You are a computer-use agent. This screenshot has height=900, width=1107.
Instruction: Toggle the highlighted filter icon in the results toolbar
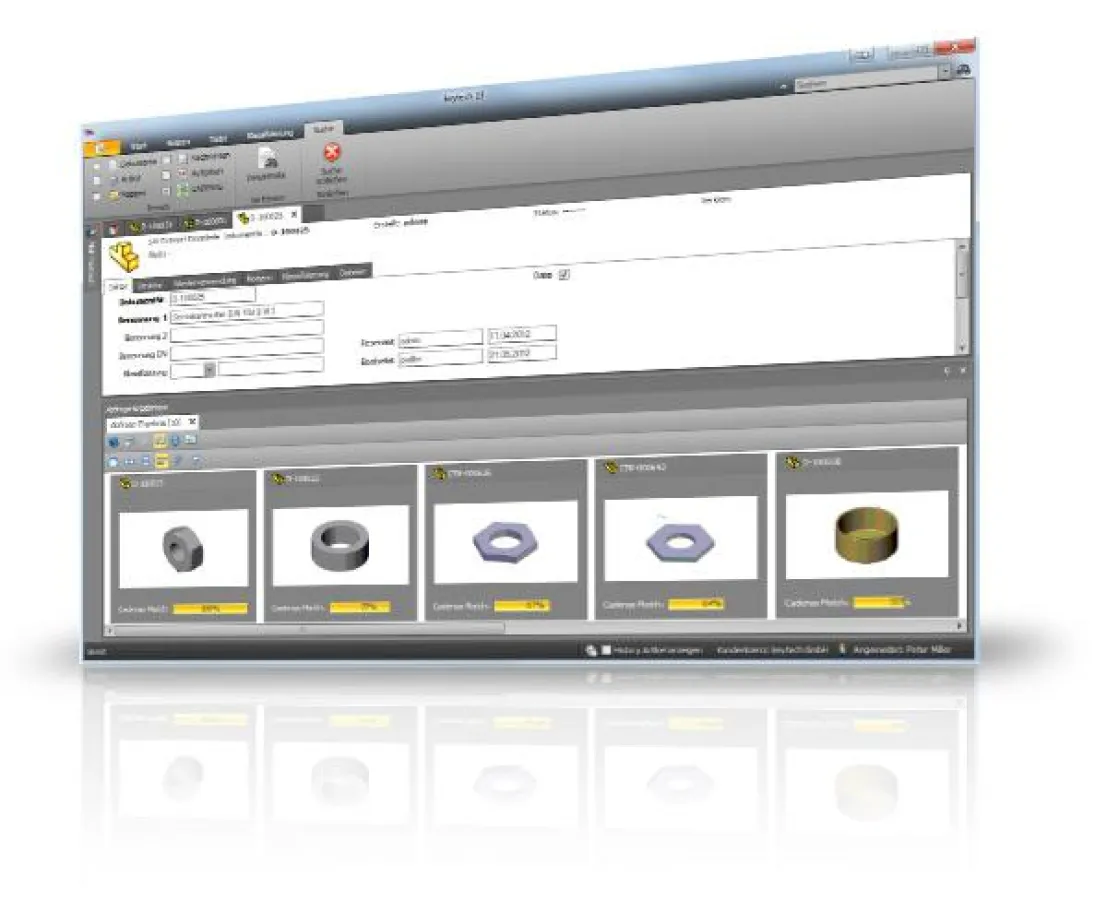pos(161,440)
